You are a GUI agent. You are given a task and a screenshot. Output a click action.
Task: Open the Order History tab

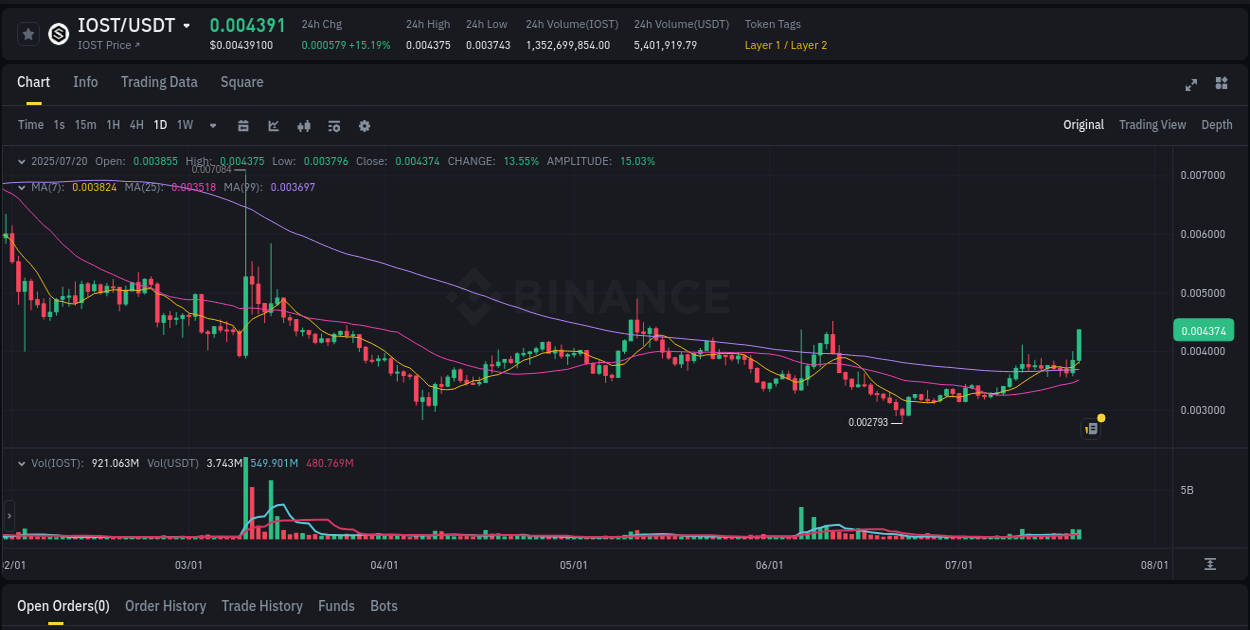165,606
